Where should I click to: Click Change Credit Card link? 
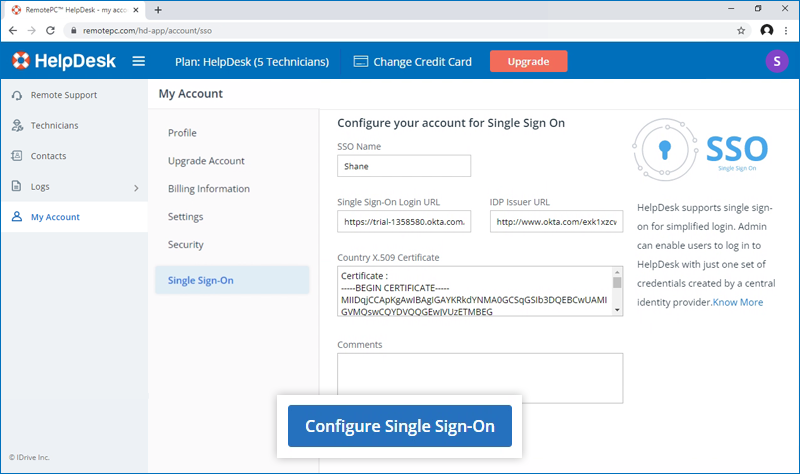tap(413, 62)
